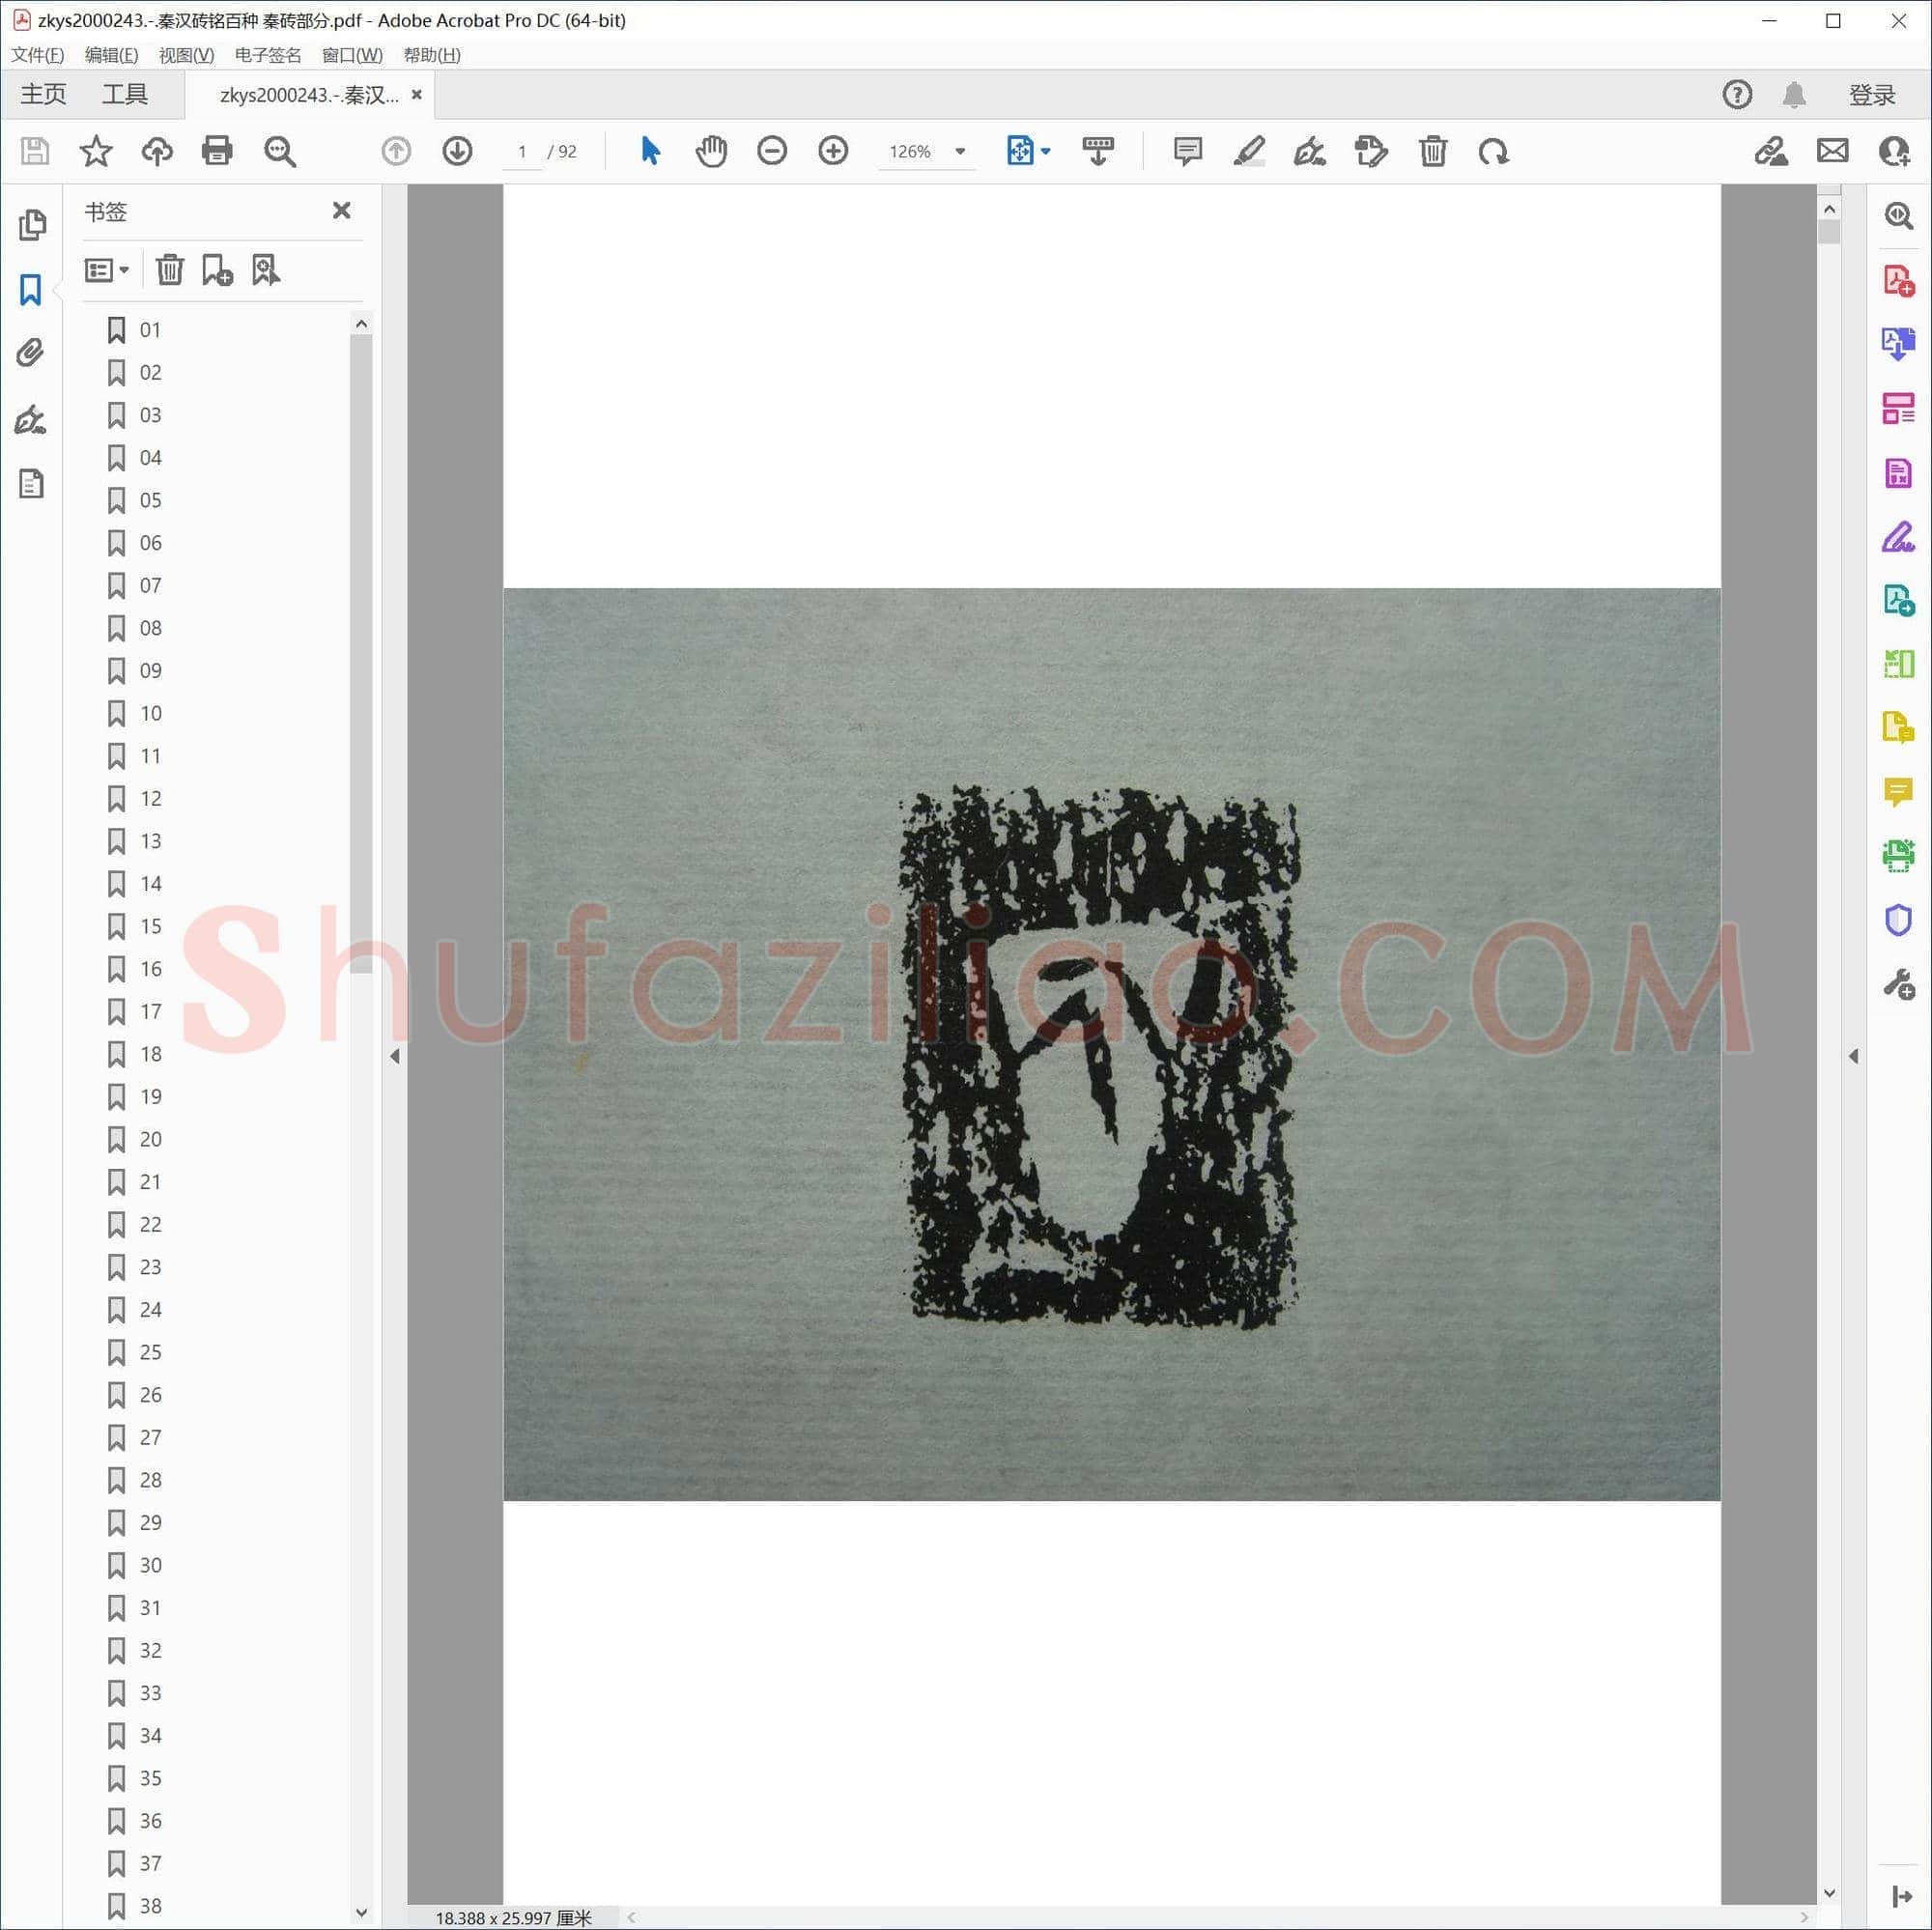Select the arrow selection tool
The height and width of the screenshot is (1930, 1932).
pos(650,151)
